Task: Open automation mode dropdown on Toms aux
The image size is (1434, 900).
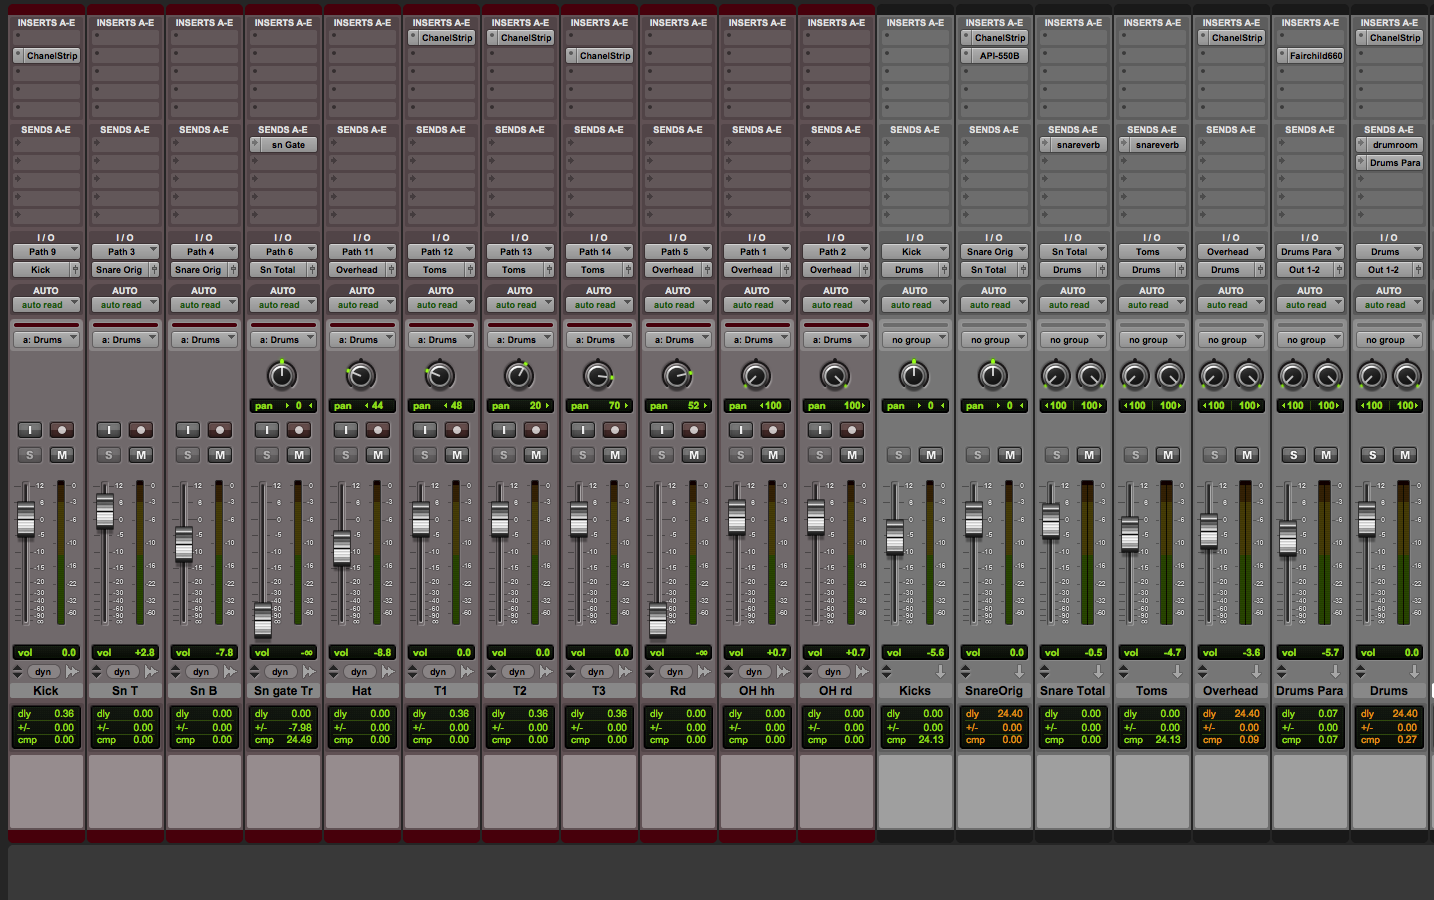Action: (x=1152, y=305)
